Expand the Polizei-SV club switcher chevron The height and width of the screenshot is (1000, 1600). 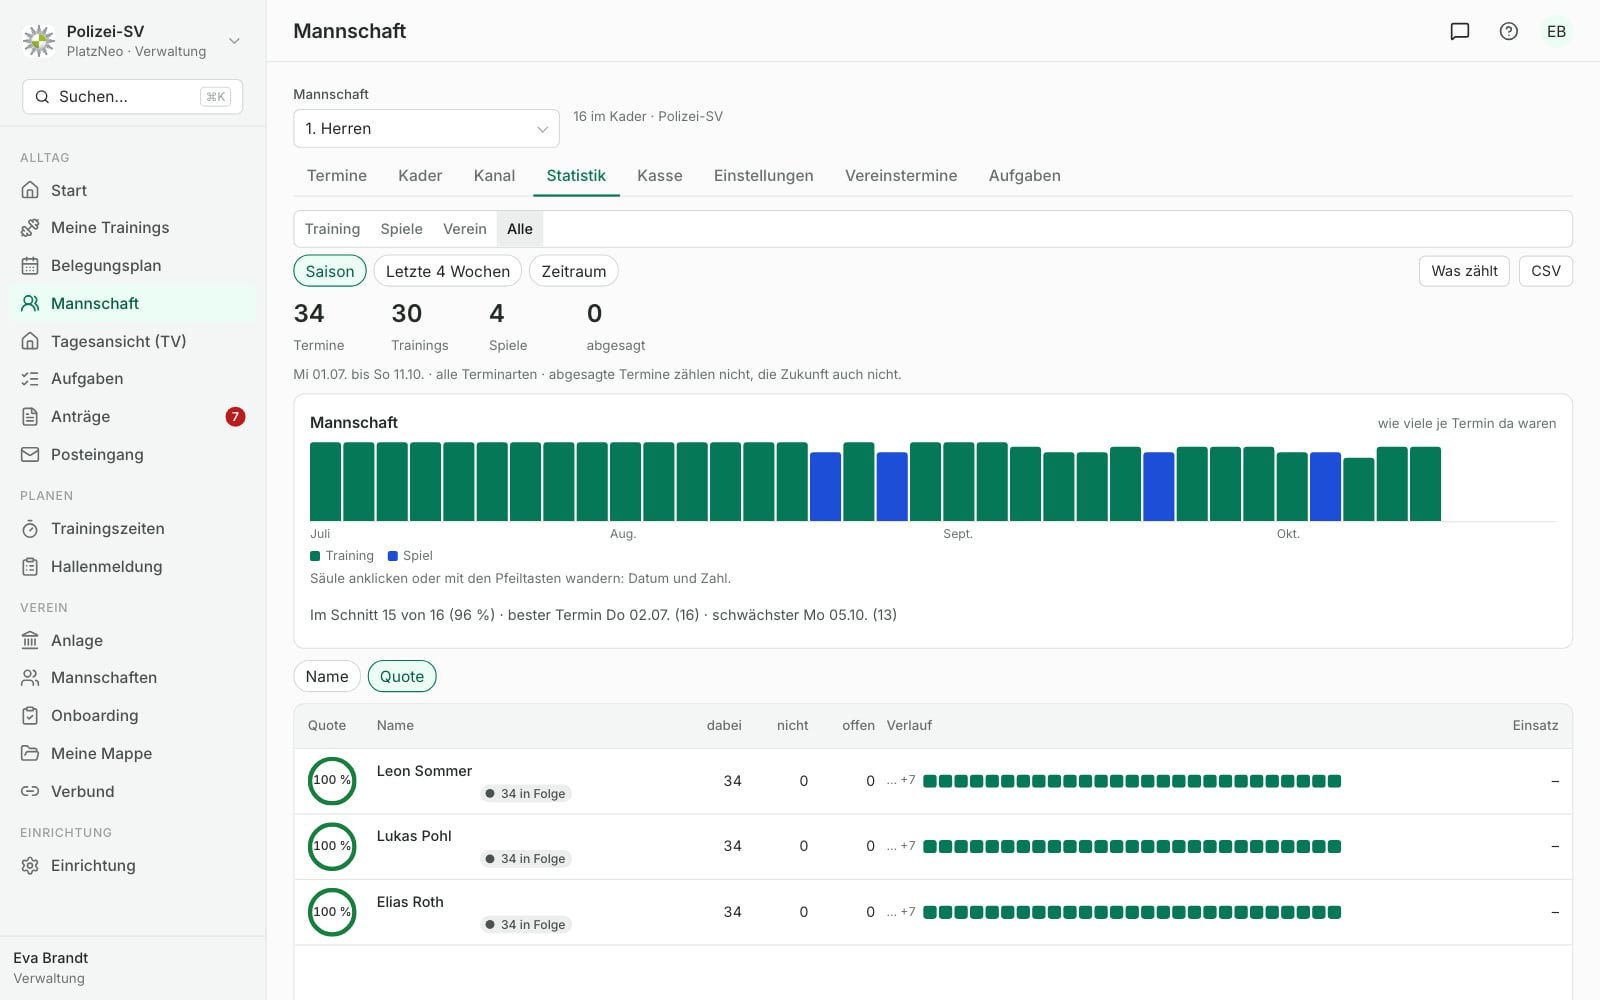(234, 41)
